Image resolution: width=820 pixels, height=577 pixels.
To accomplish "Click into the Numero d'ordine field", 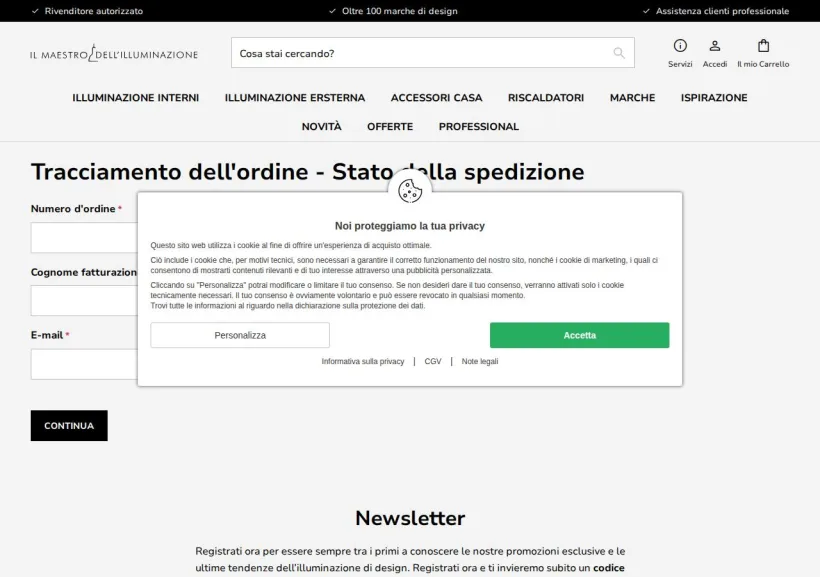I will tap(84, 237).
